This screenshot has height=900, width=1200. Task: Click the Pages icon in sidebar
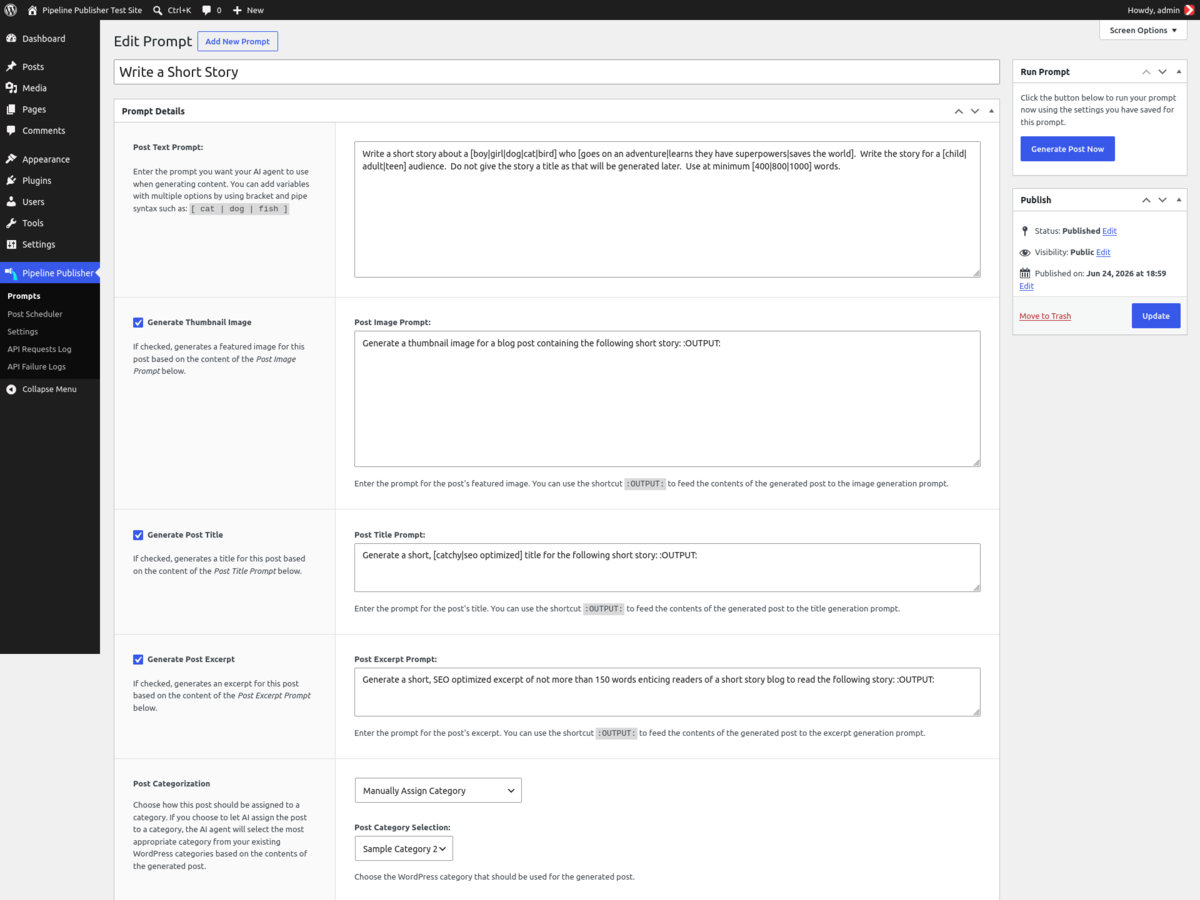(11, 109)
